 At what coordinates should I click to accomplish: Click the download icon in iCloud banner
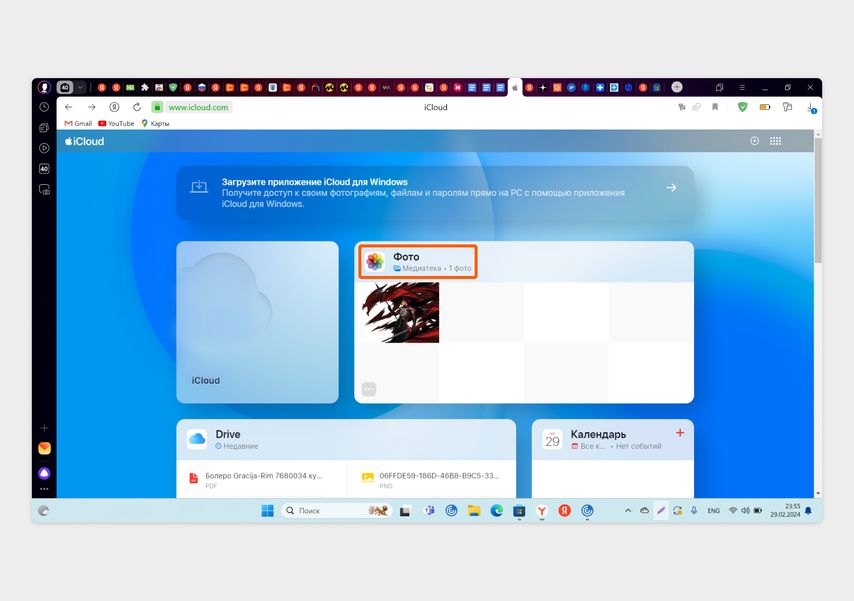(199, 187)
